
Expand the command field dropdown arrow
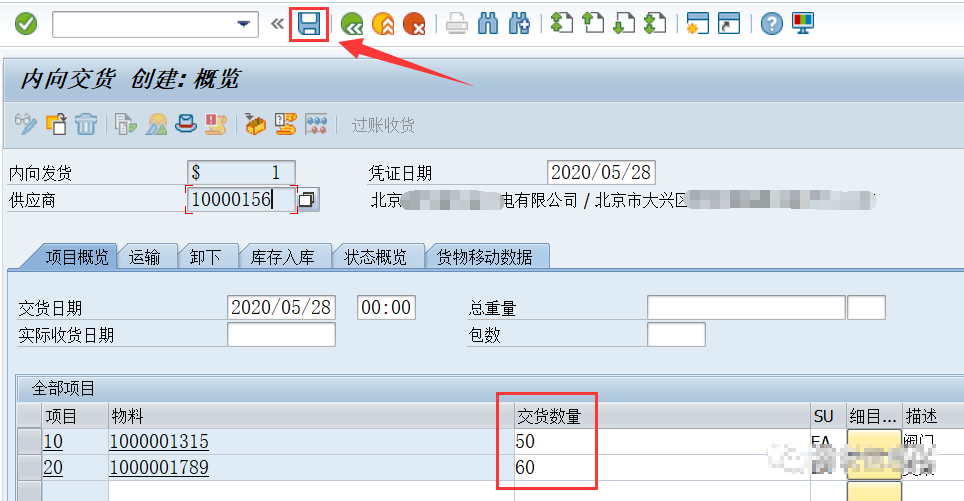pyautogui.click(x=243, y=24)
